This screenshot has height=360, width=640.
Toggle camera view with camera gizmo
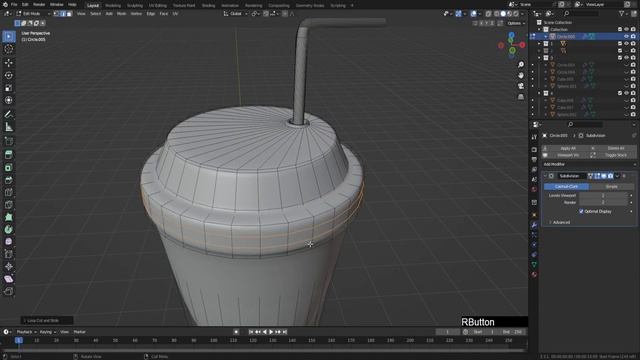coord(521,86)
